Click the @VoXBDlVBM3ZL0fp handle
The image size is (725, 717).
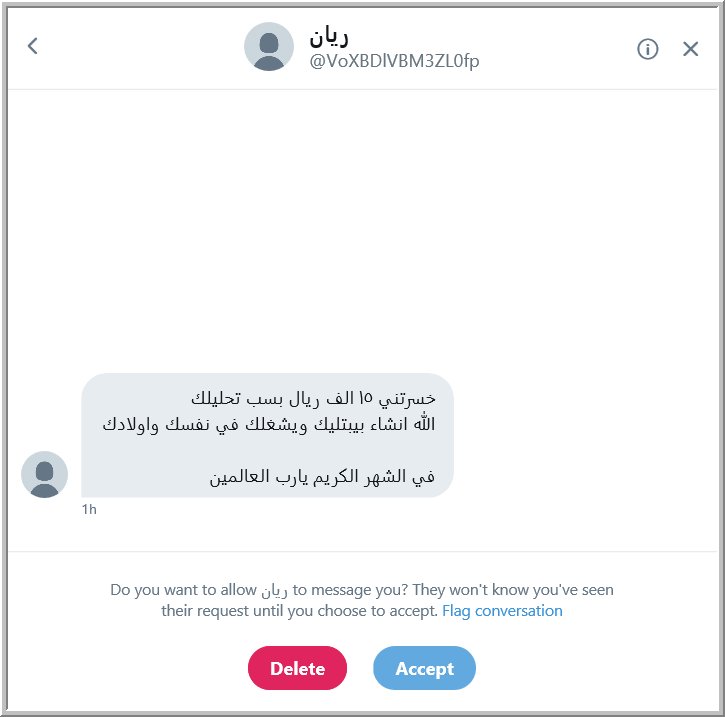tap(394, 61)
